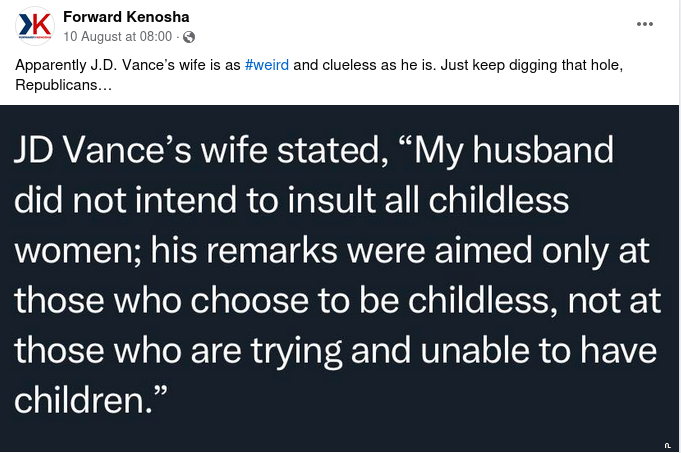Open the post options three-dots menu
Viewport: 681px width, 453px height.
[646, 24]
